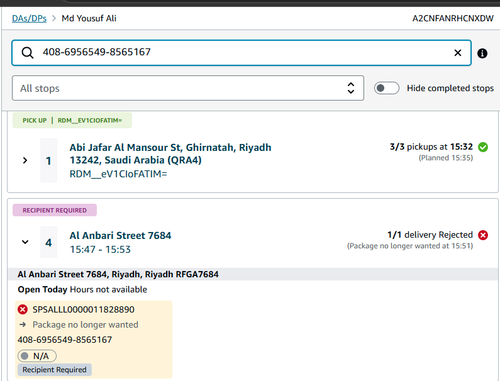Click the A2CNFANRHCNXDW identifier
500x381 pixels.
click(453, 18)
